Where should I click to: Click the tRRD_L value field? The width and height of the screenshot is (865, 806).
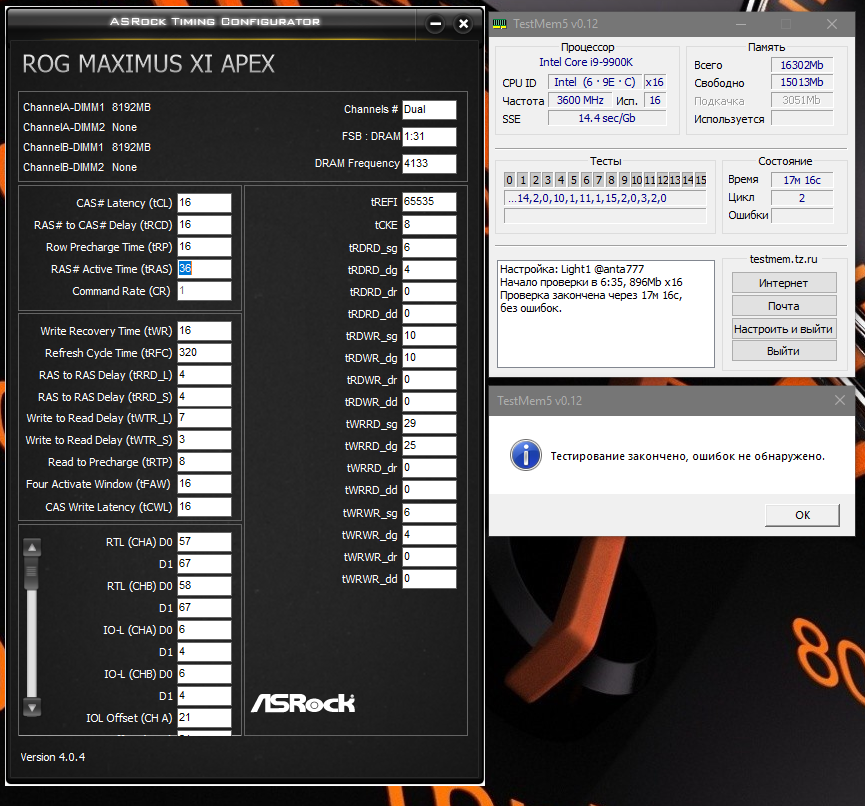(x=204, y=375)
